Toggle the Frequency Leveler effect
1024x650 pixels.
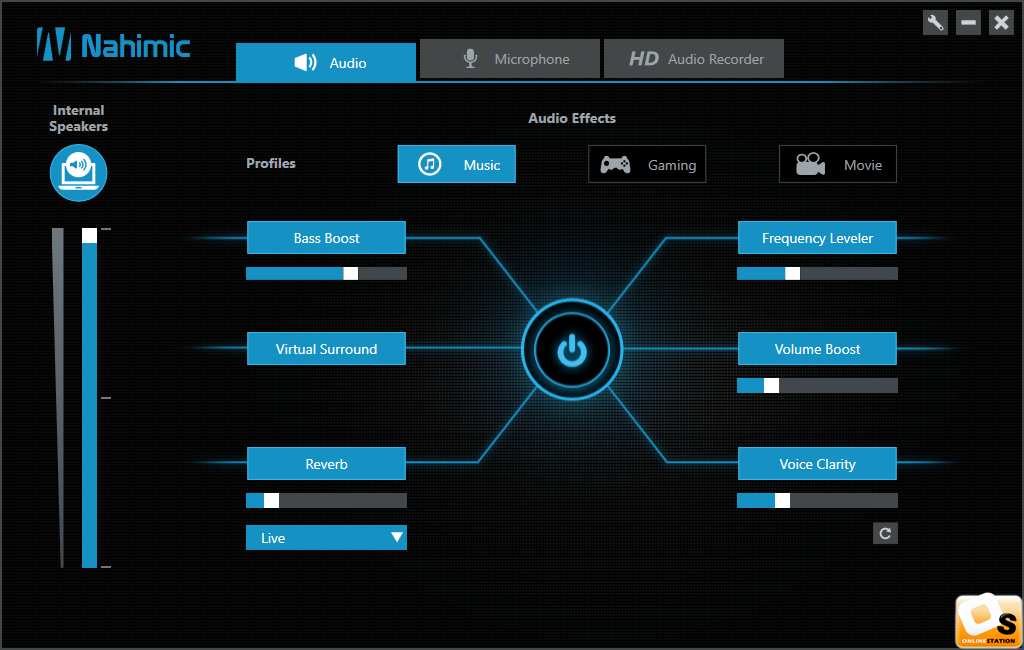(x=817, y=238)
